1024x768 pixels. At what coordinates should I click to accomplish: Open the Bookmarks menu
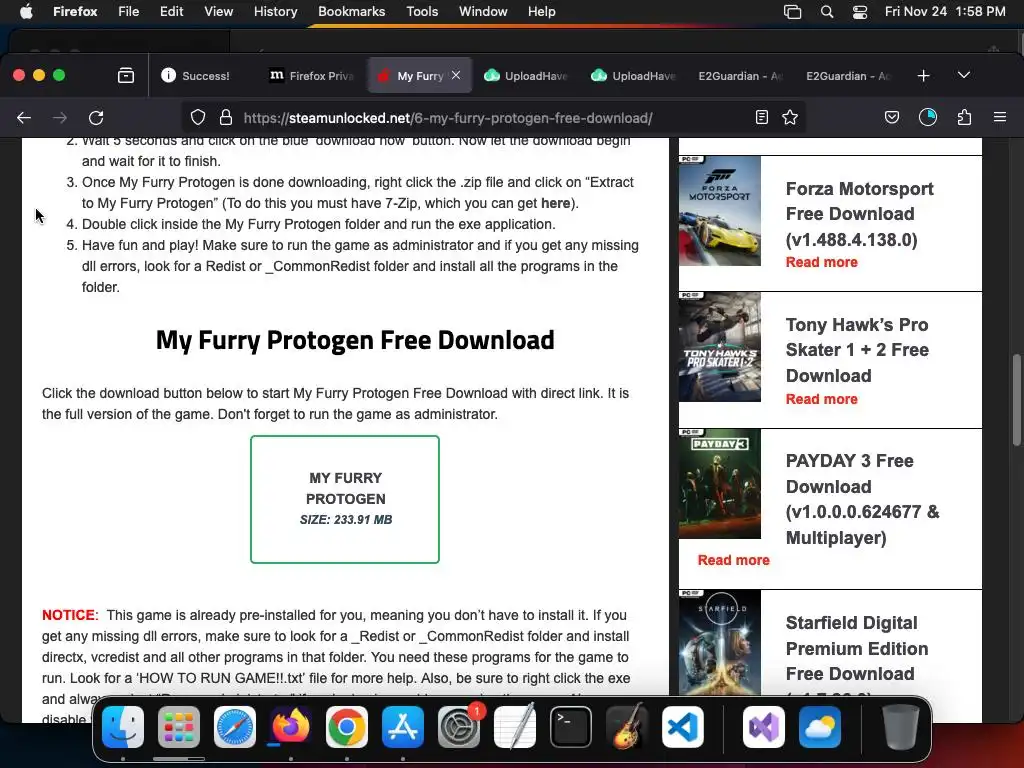[x=351, y=12]
